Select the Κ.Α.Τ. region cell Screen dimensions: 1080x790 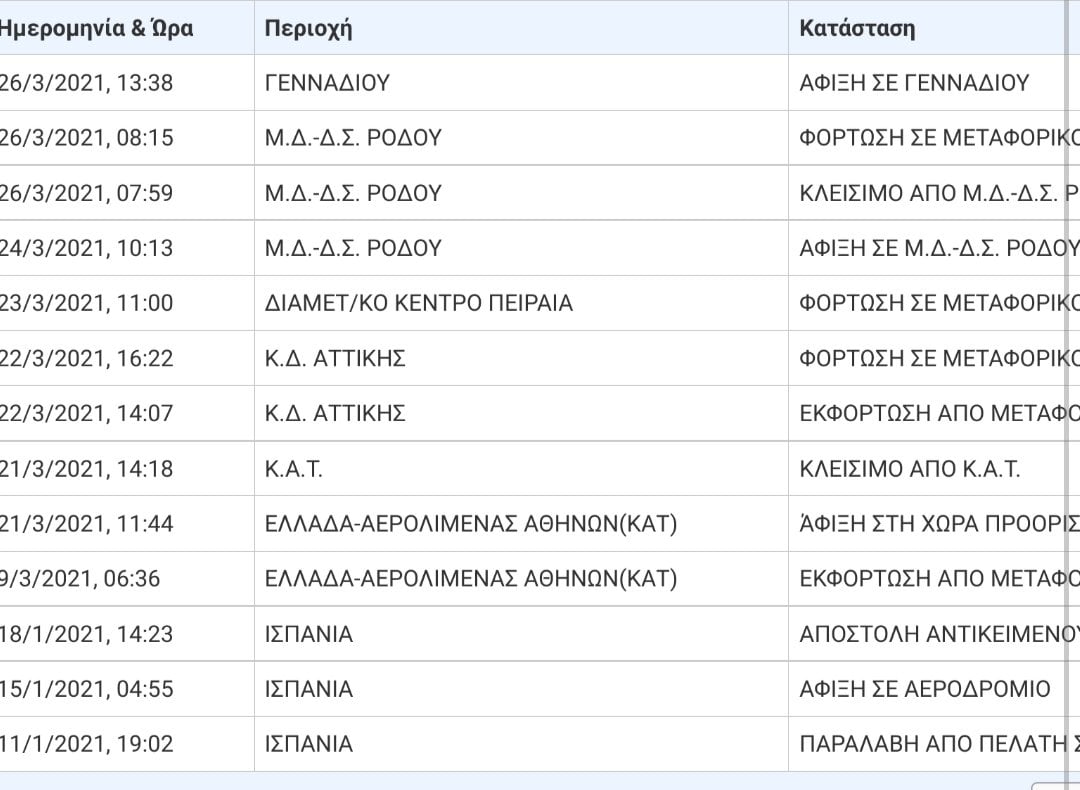[x=293, y=469]
